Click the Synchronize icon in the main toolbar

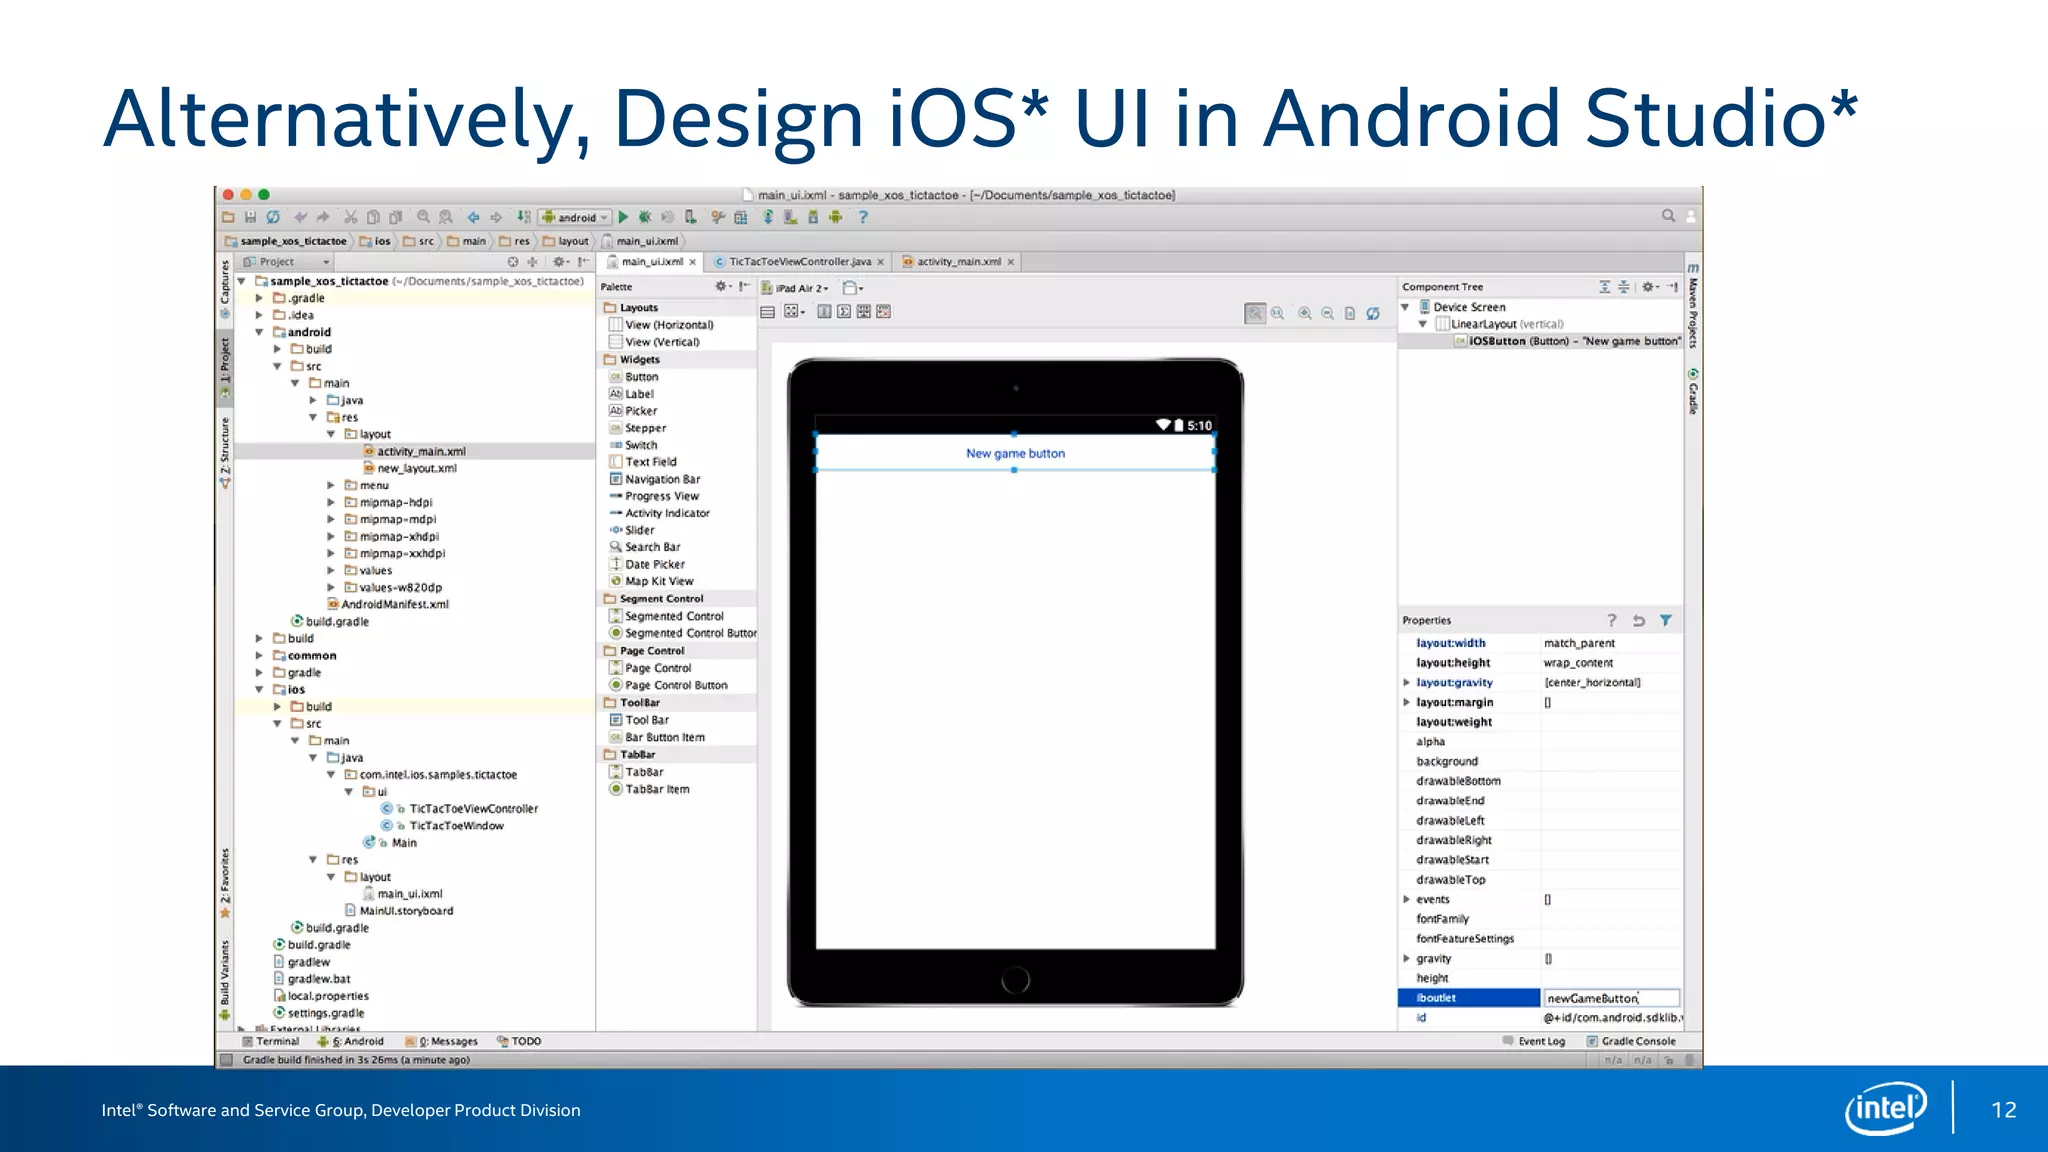pos(272,217)
